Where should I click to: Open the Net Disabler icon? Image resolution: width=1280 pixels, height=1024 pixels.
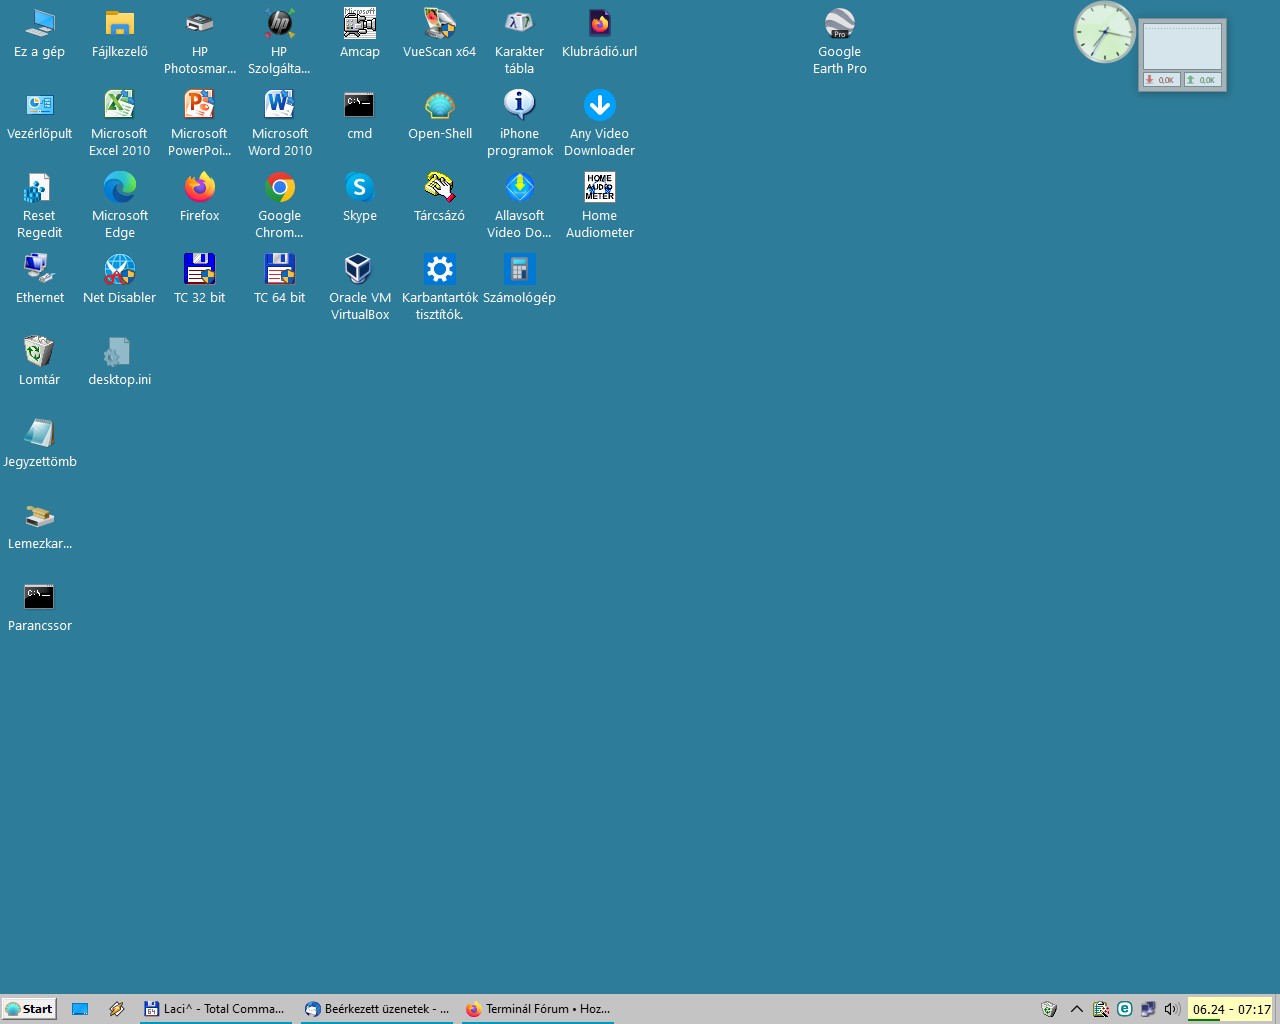(x=120, y=279)
